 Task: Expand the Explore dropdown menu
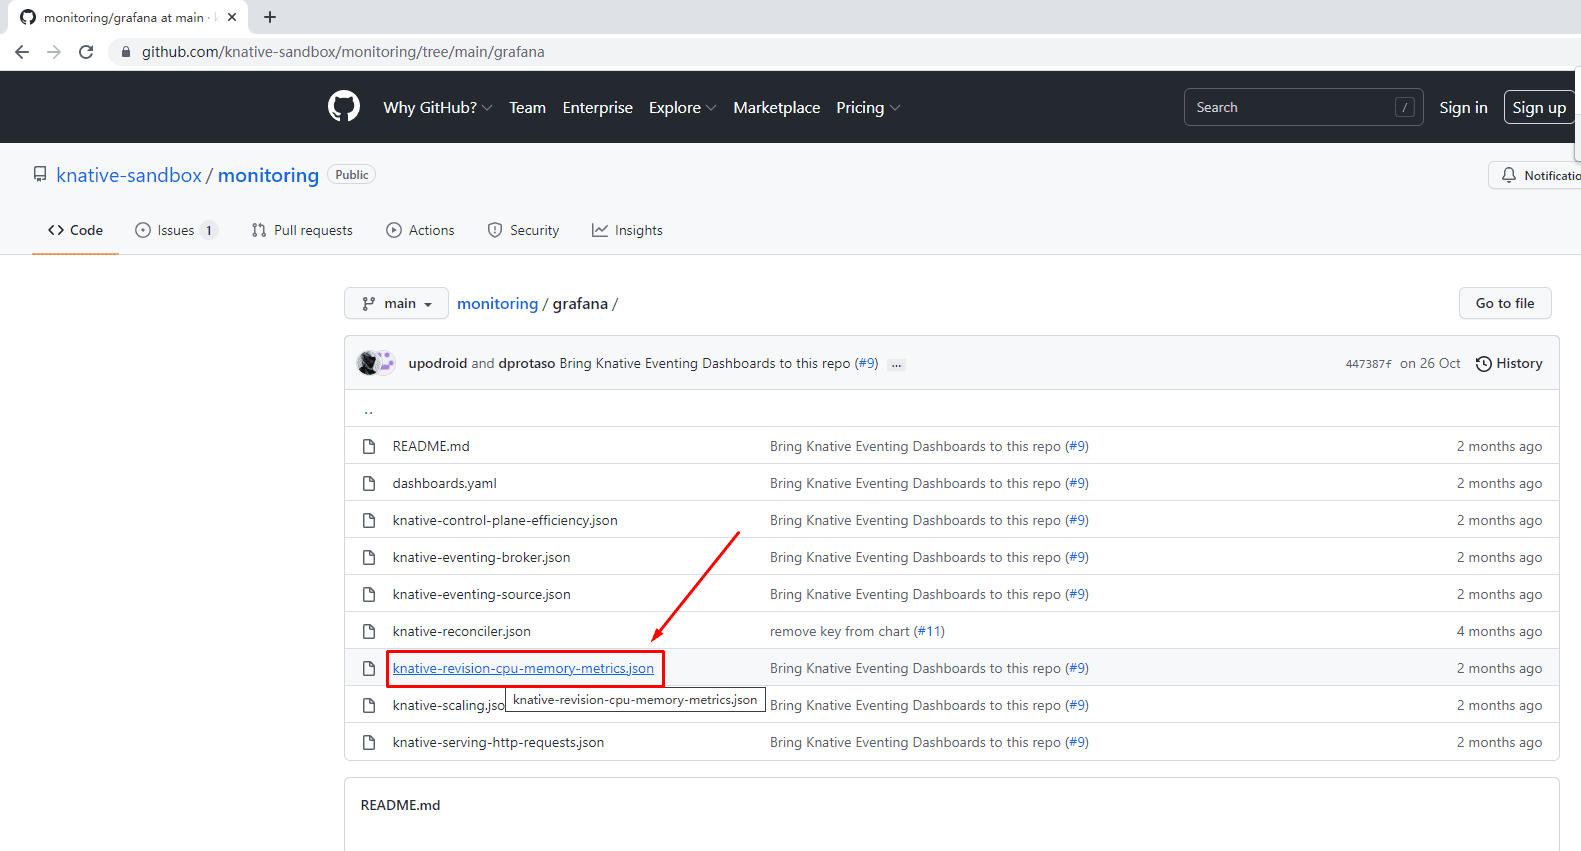(x=683, y=107)
